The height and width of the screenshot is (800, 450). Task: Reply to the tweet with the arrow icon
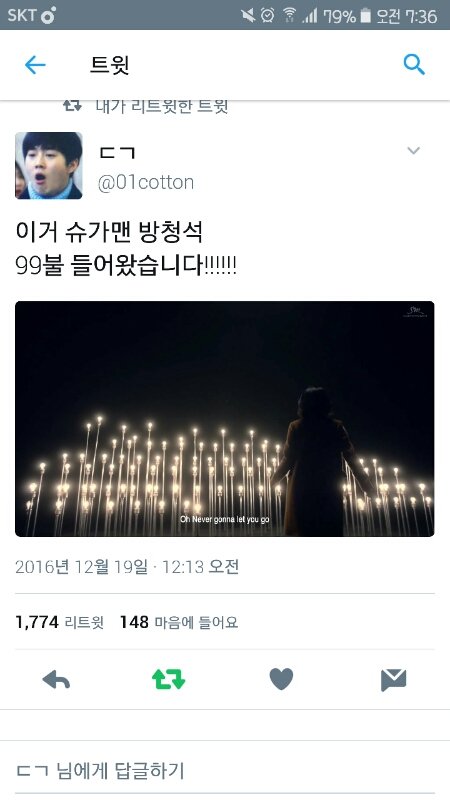[x=56, y=680]
